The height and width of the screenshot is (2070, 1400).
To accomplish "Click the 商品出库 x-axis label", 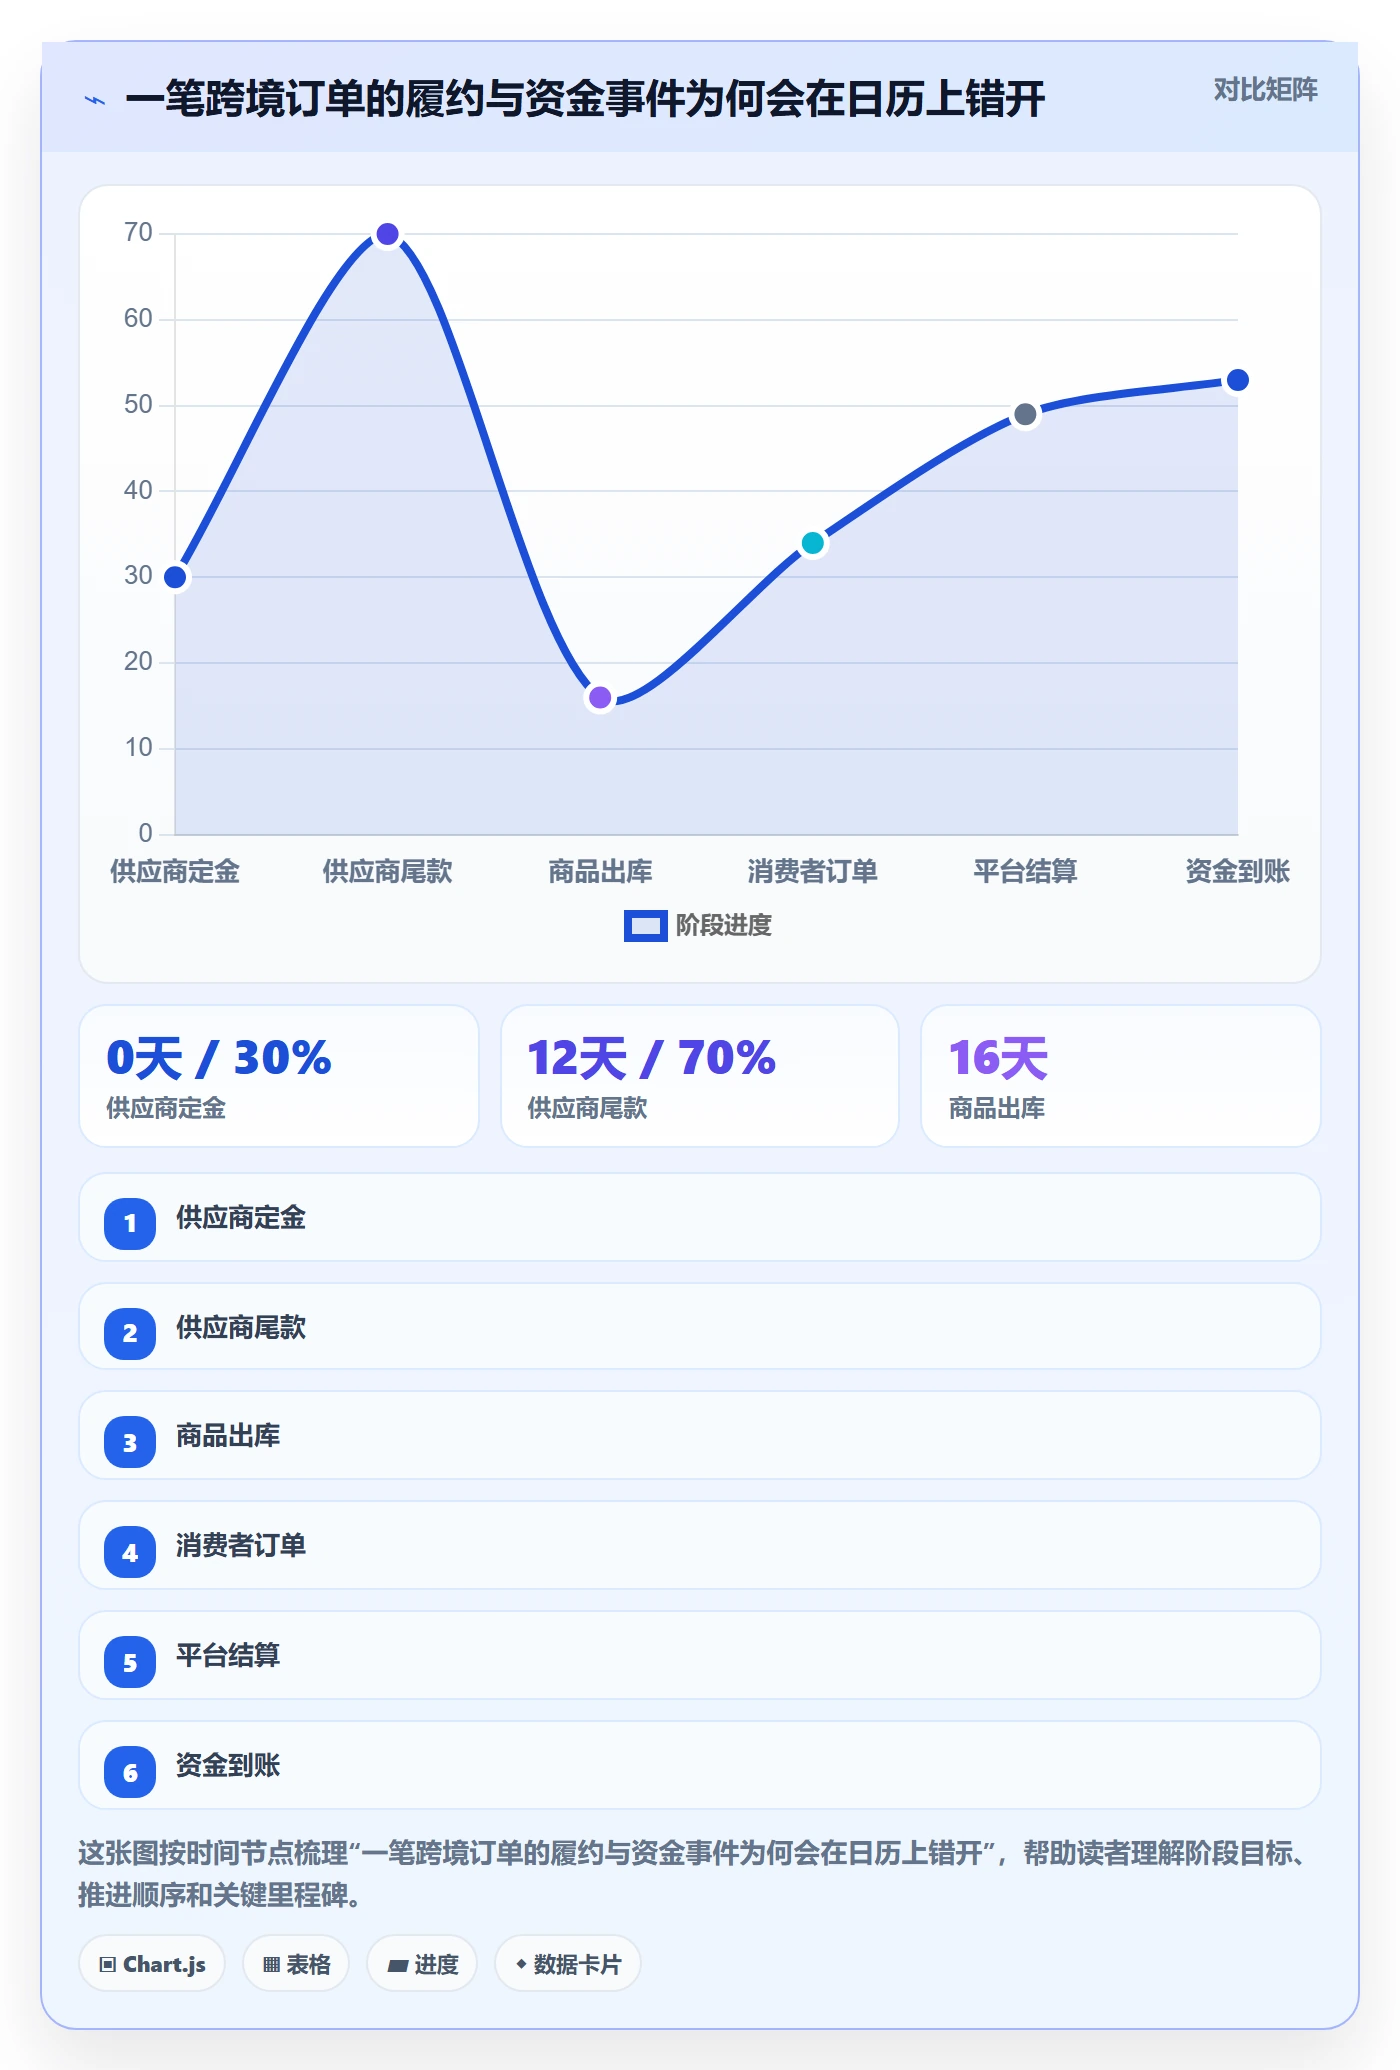I will click(600, 872).
